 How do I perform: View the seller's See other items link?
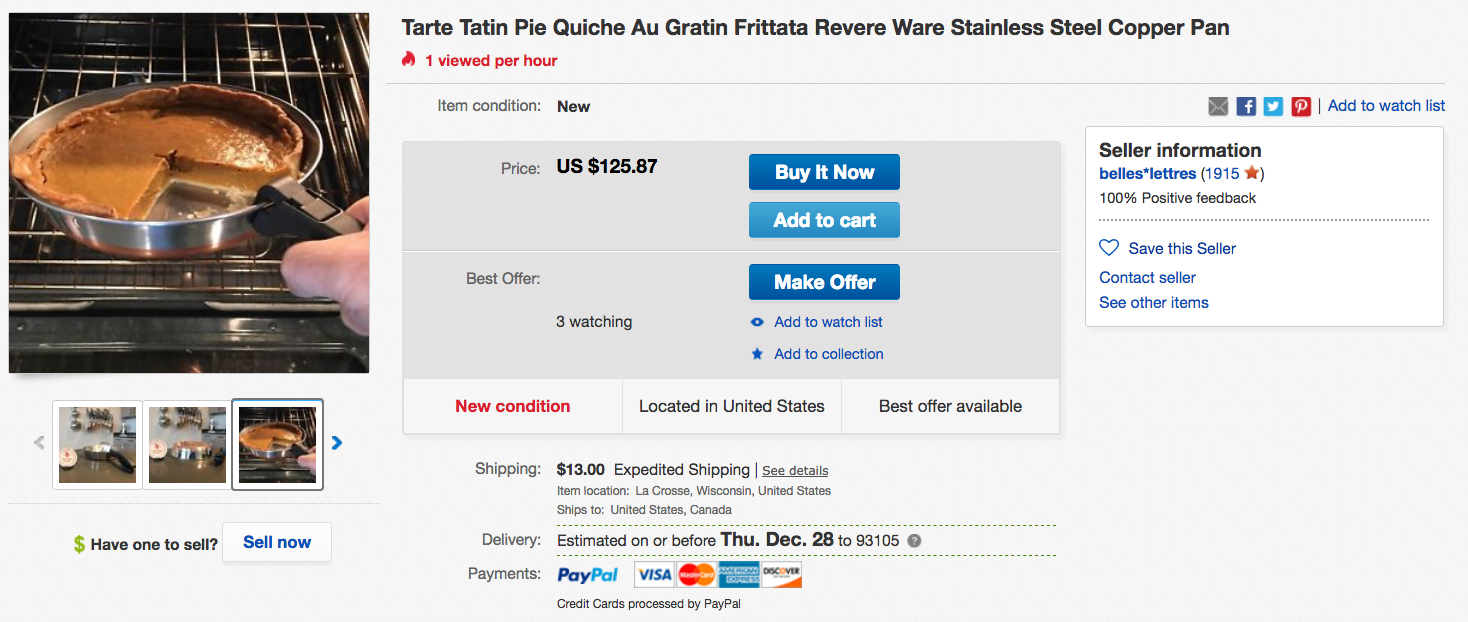(1153, 302)
